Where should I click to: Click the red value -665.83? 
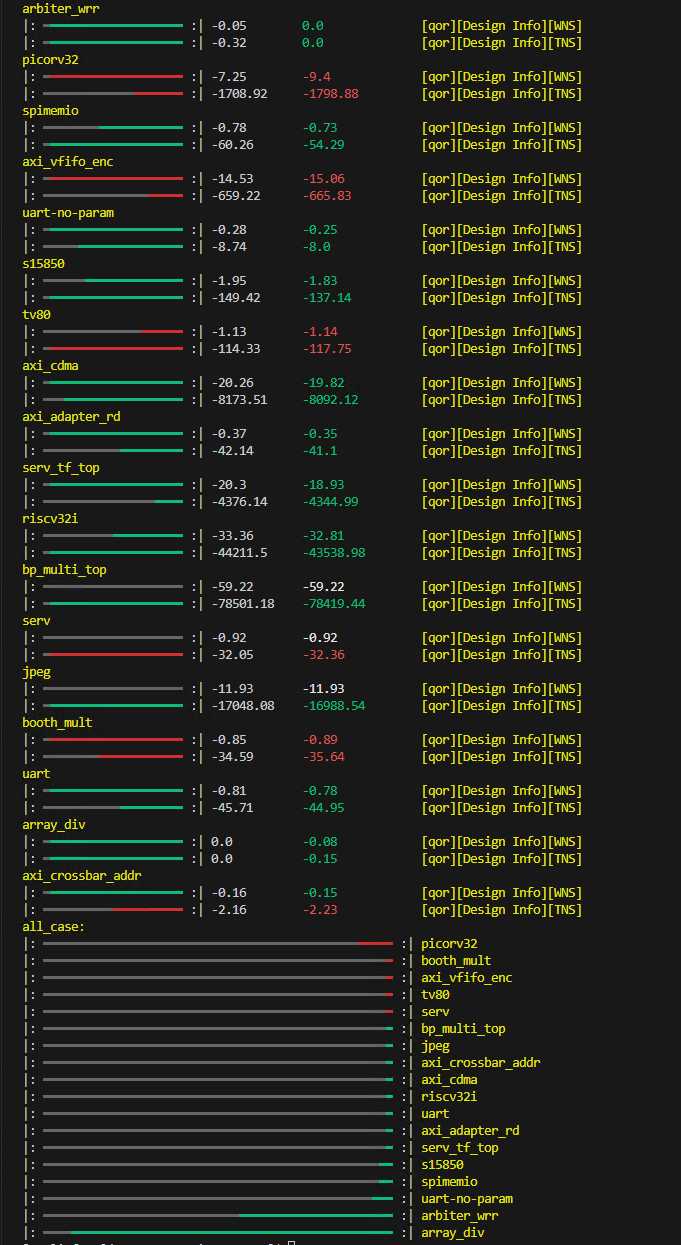(x=326, y=196)
